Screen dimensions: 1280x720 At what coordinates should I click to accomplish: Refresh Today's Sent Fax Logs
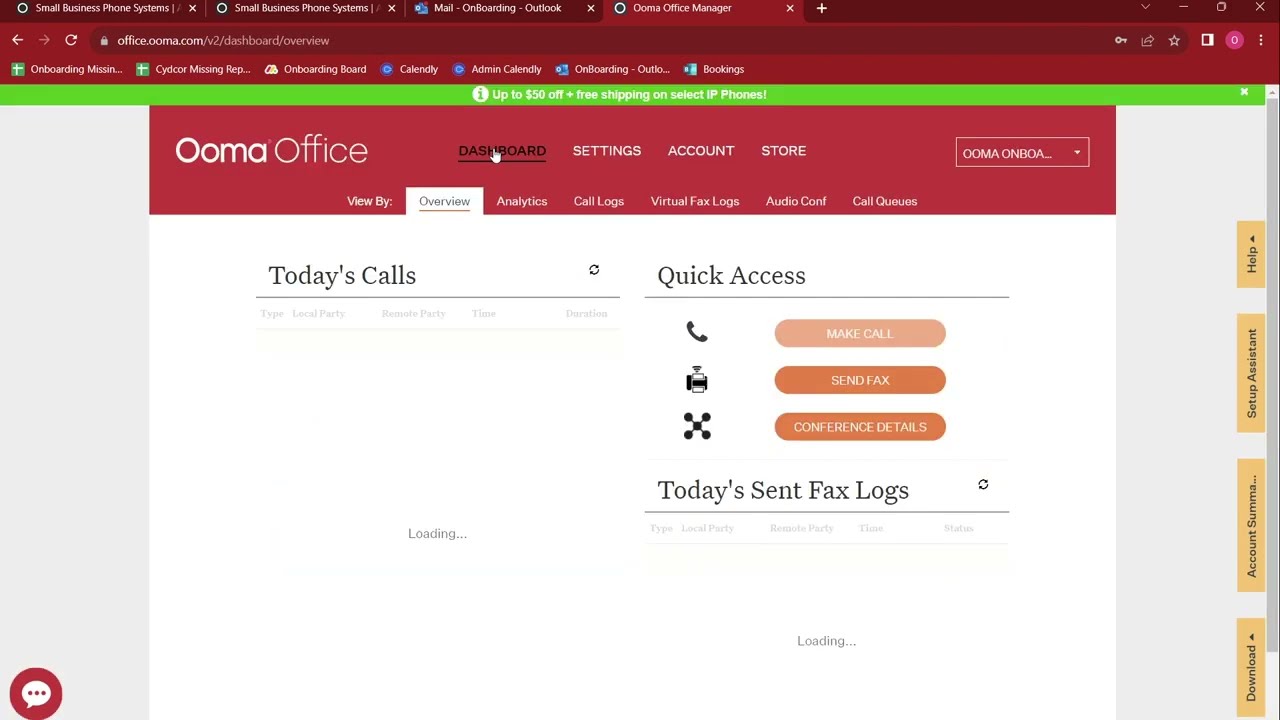point(983,484)
